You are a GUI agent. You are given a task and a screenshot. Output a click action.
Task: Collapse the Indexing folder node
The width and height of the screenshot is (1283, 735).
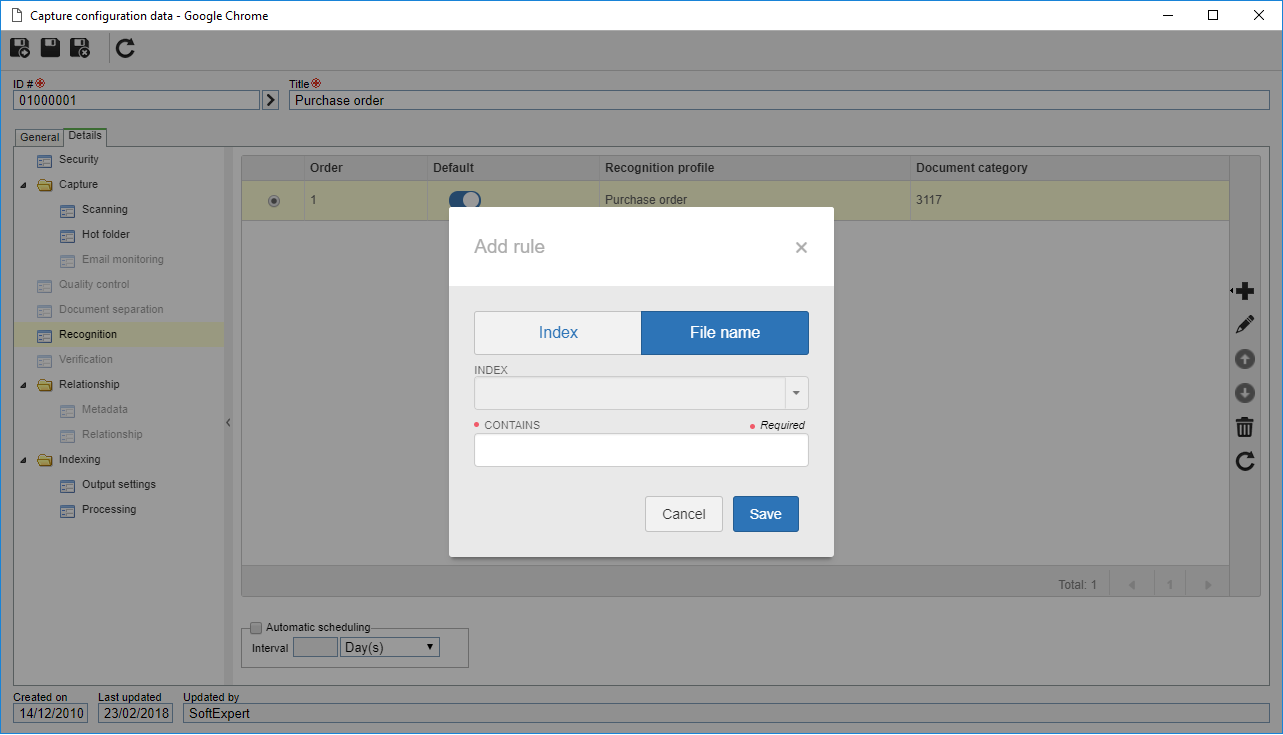pos(23,460)
